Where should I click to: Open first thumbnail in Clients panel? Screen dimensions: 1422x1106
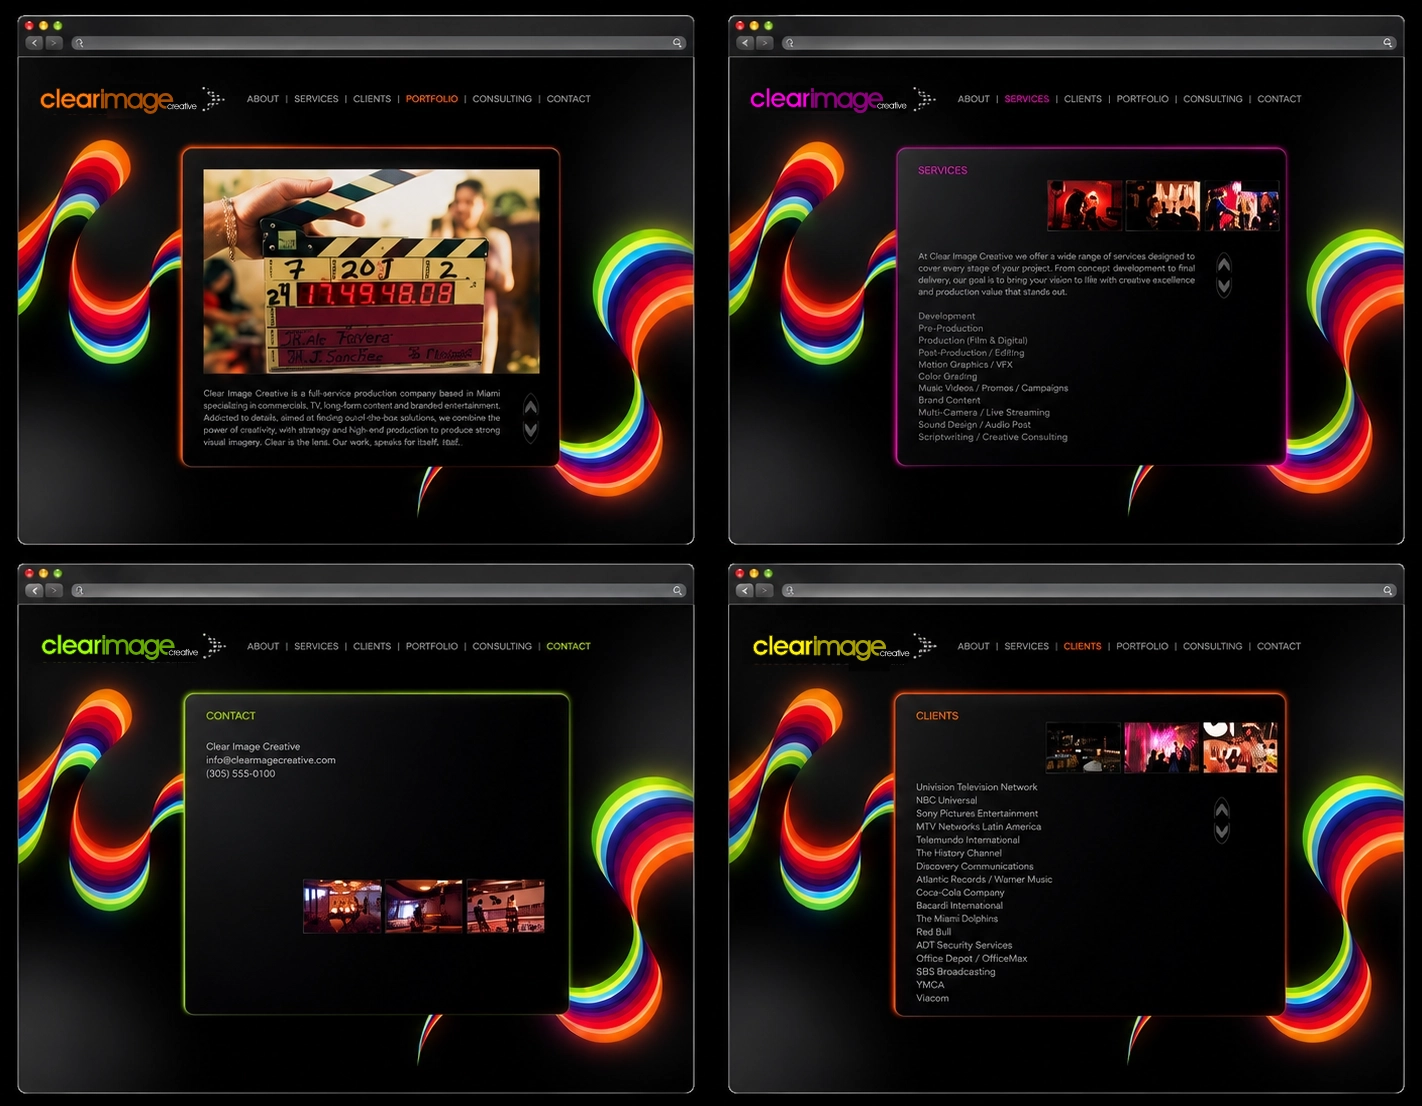pyautogui.click(x=1083, y=748)
